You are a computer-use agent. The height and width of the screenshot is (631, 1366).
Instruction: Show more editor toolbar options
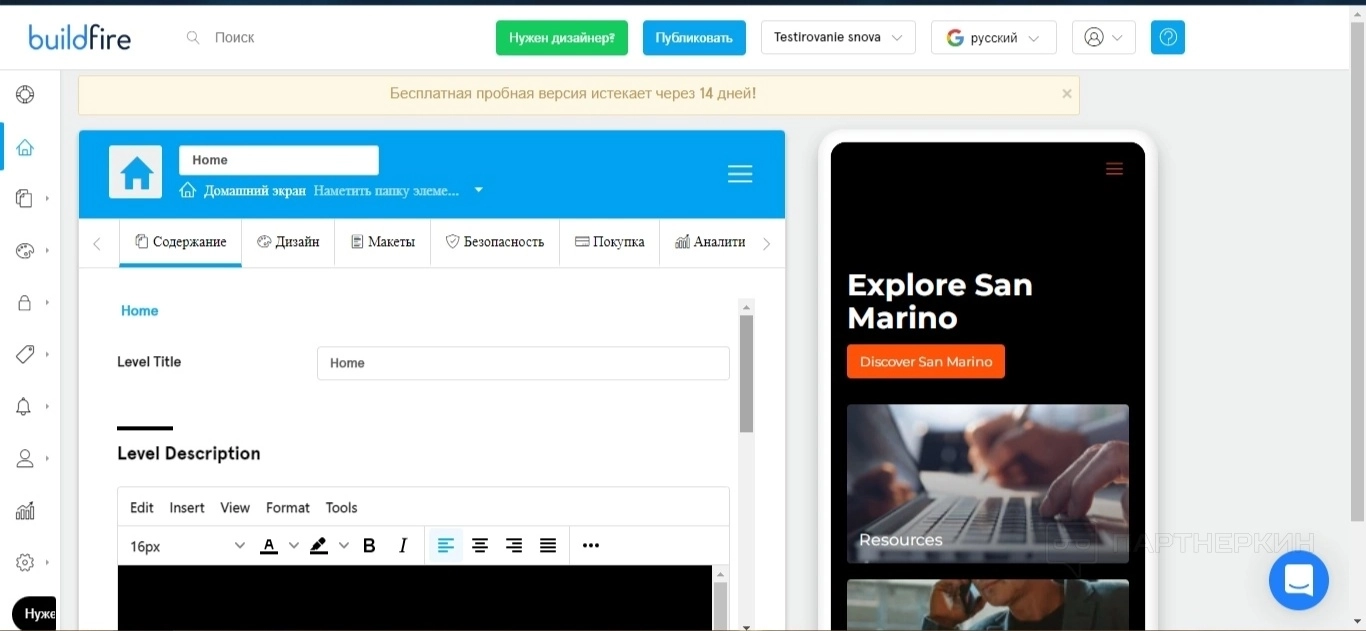point(591,546)
